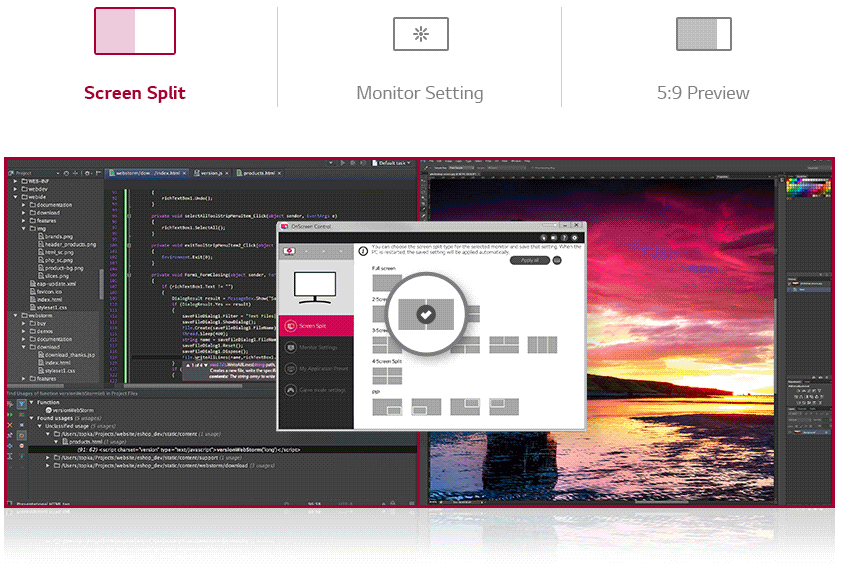
Task: Select PIP layout with bottom-right inset
Action: coord(387,407)
